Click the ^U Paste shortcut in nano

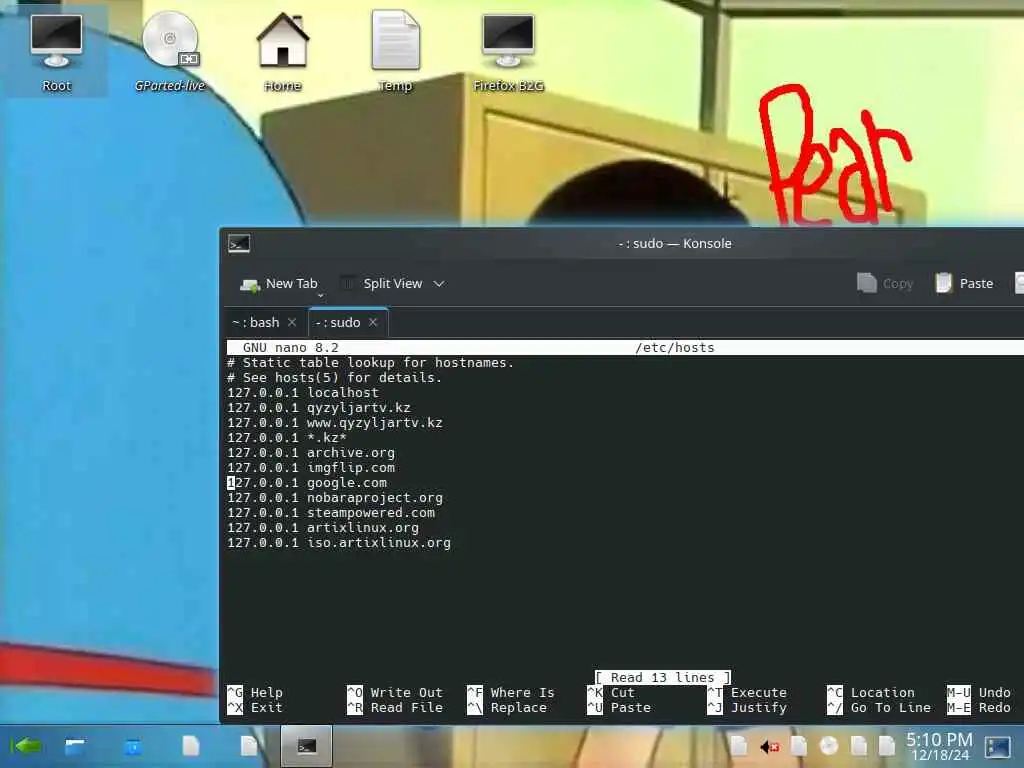click(x=618, y=707)
